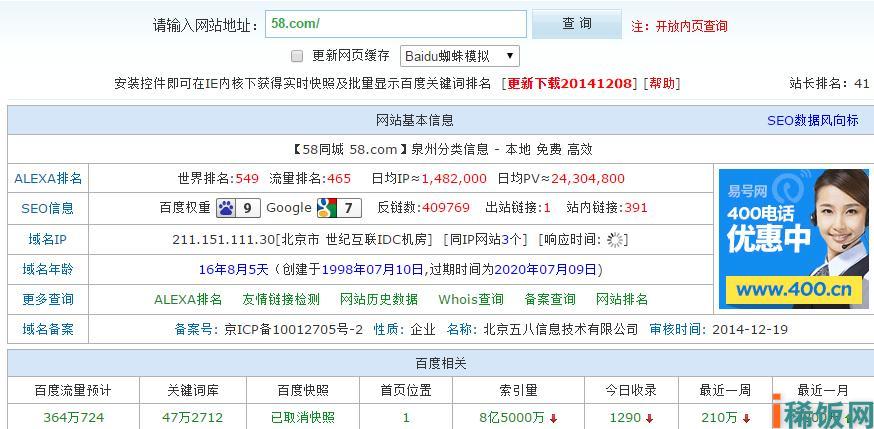
Task: Open 网站排名 link
Action: [x=622, y=299]
